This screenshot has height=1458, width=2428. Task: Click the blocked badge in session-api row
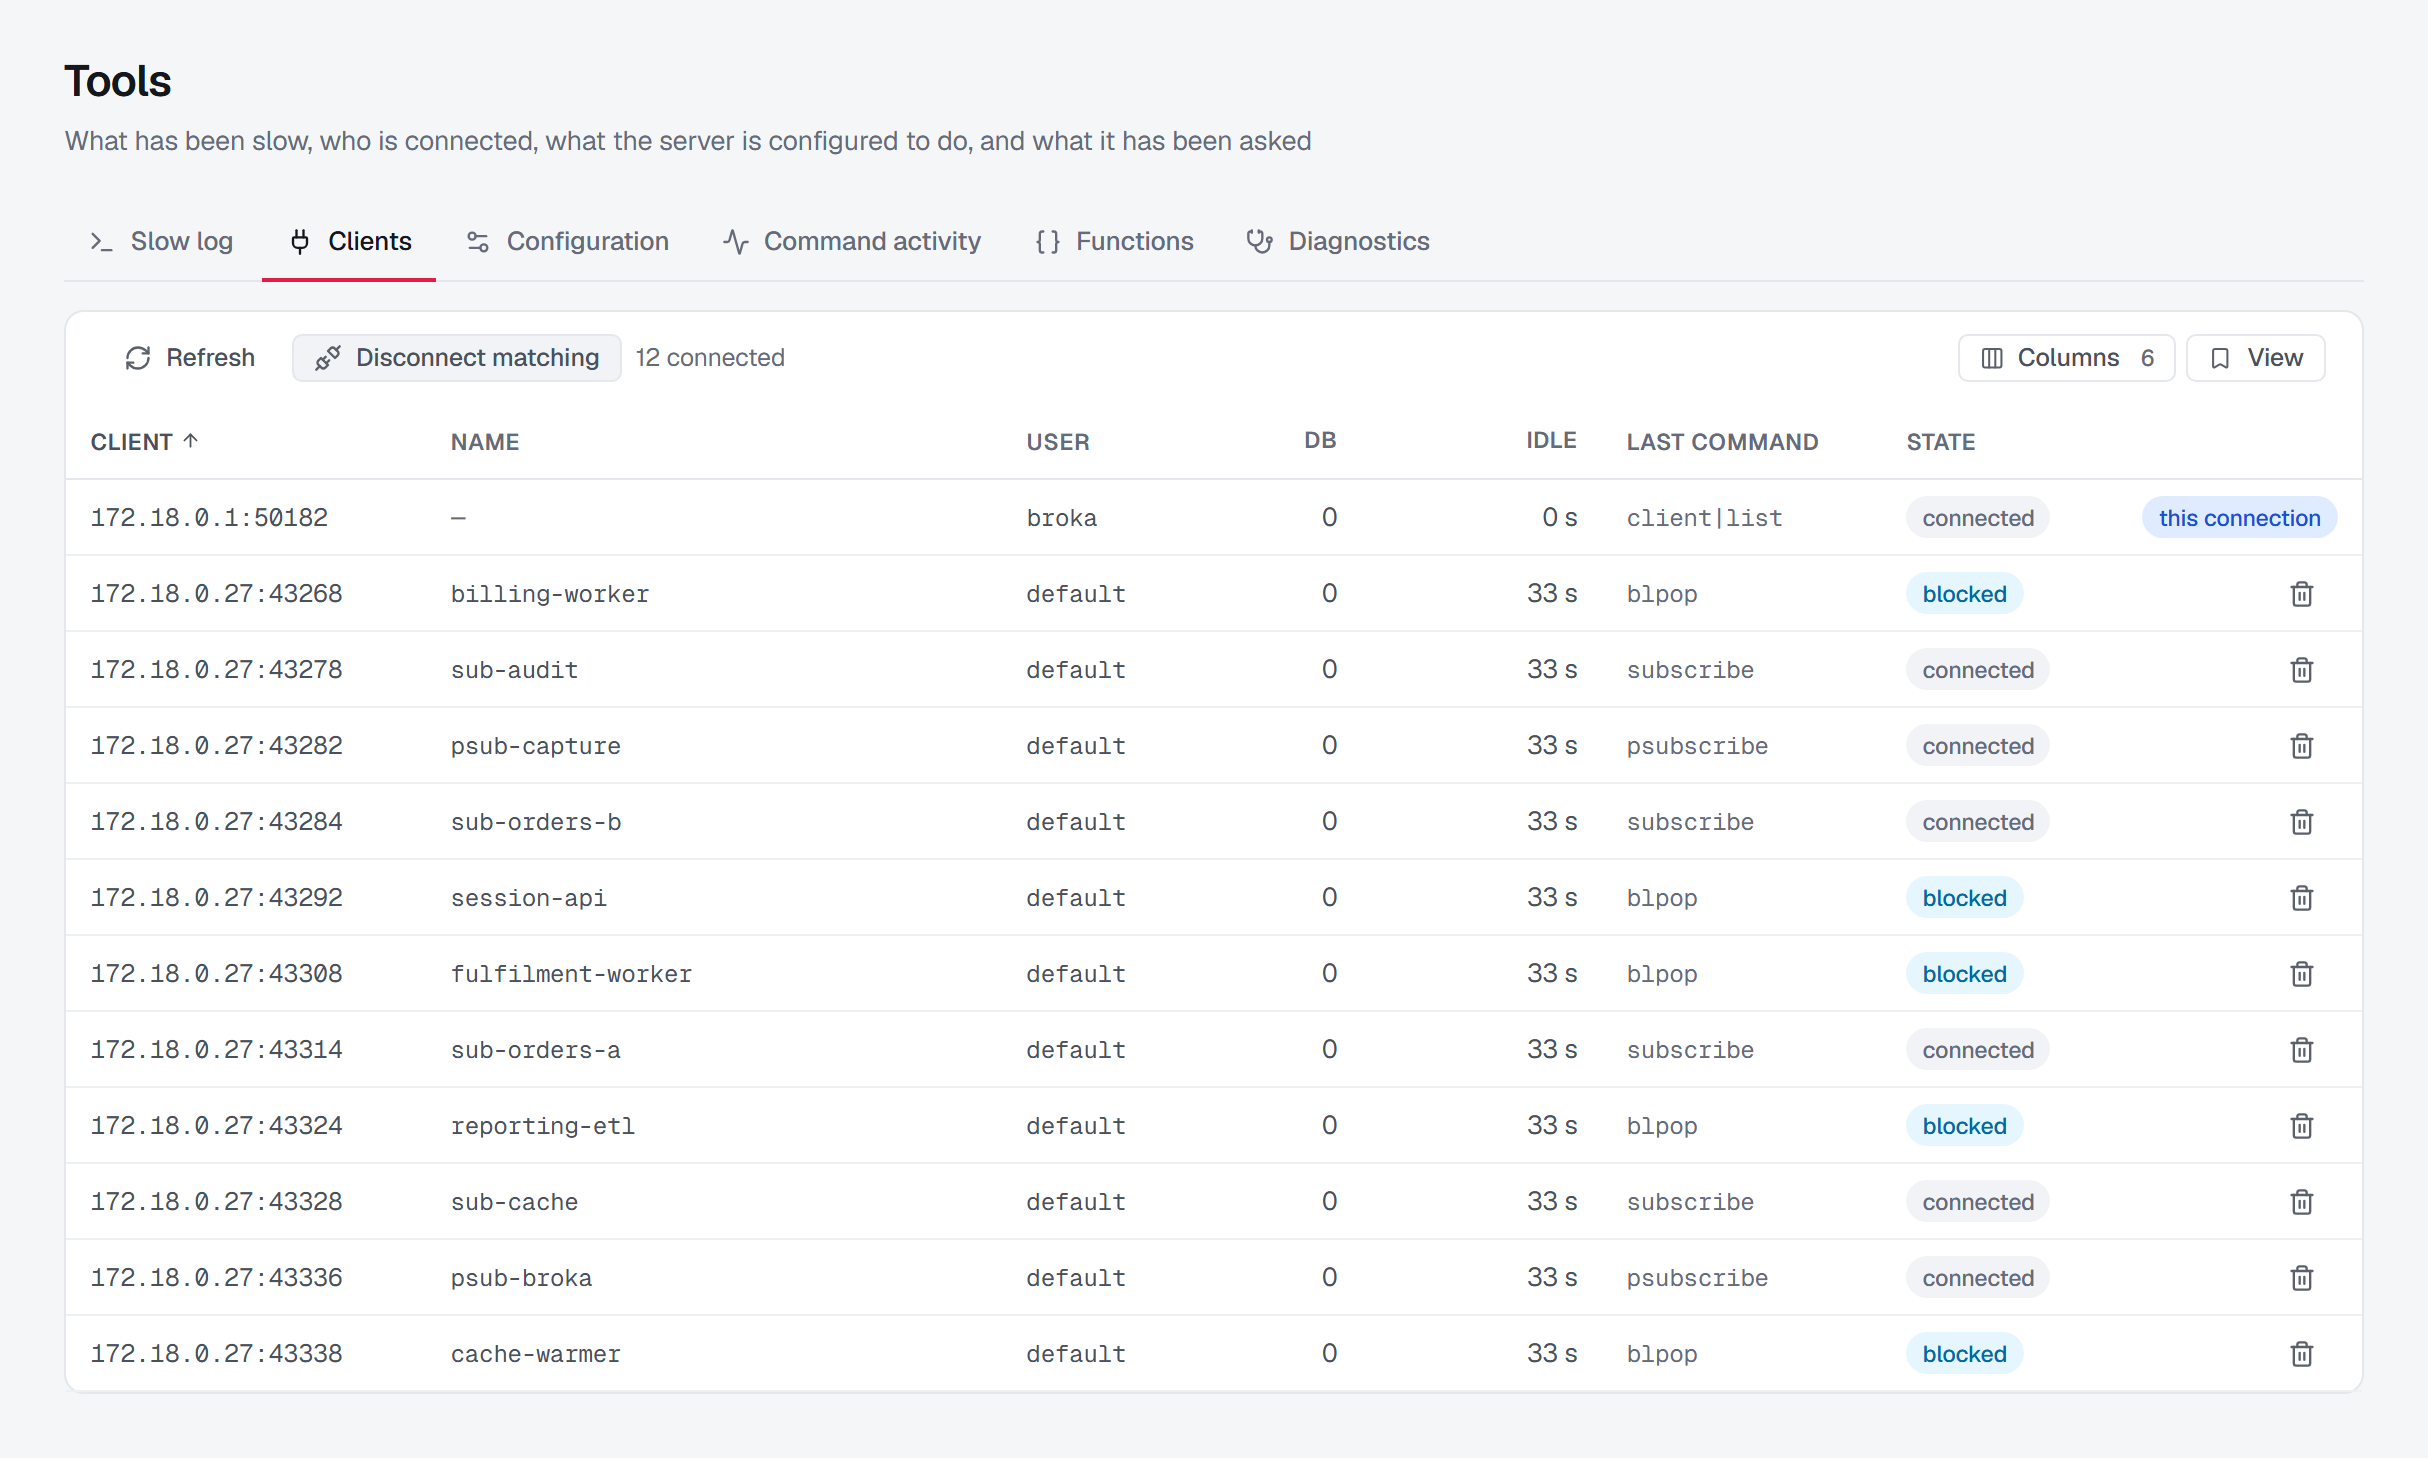coord(1964,898)
